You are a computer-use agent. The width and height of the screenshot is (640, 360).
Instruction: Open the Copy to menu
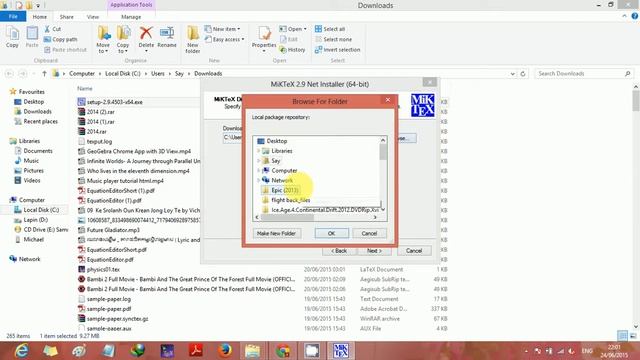[x=123, y=40]
